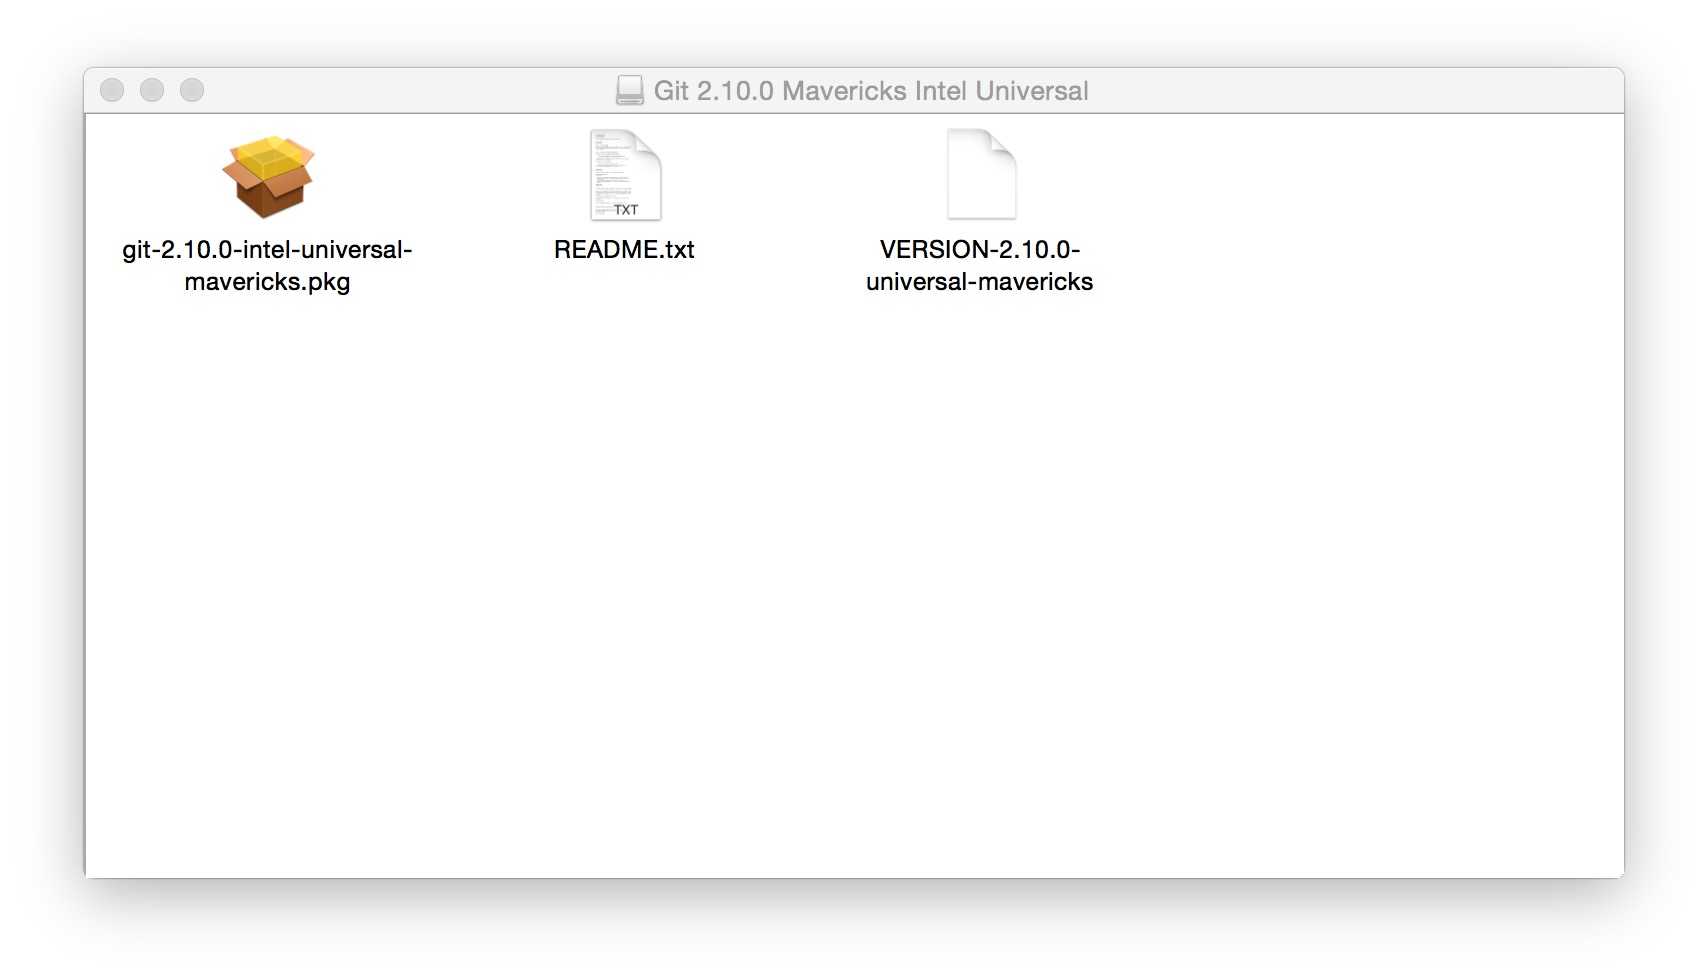Screen dimensions: 1708x978
Task: Select the README.txt document icon
Action: (x=625, y=175)
